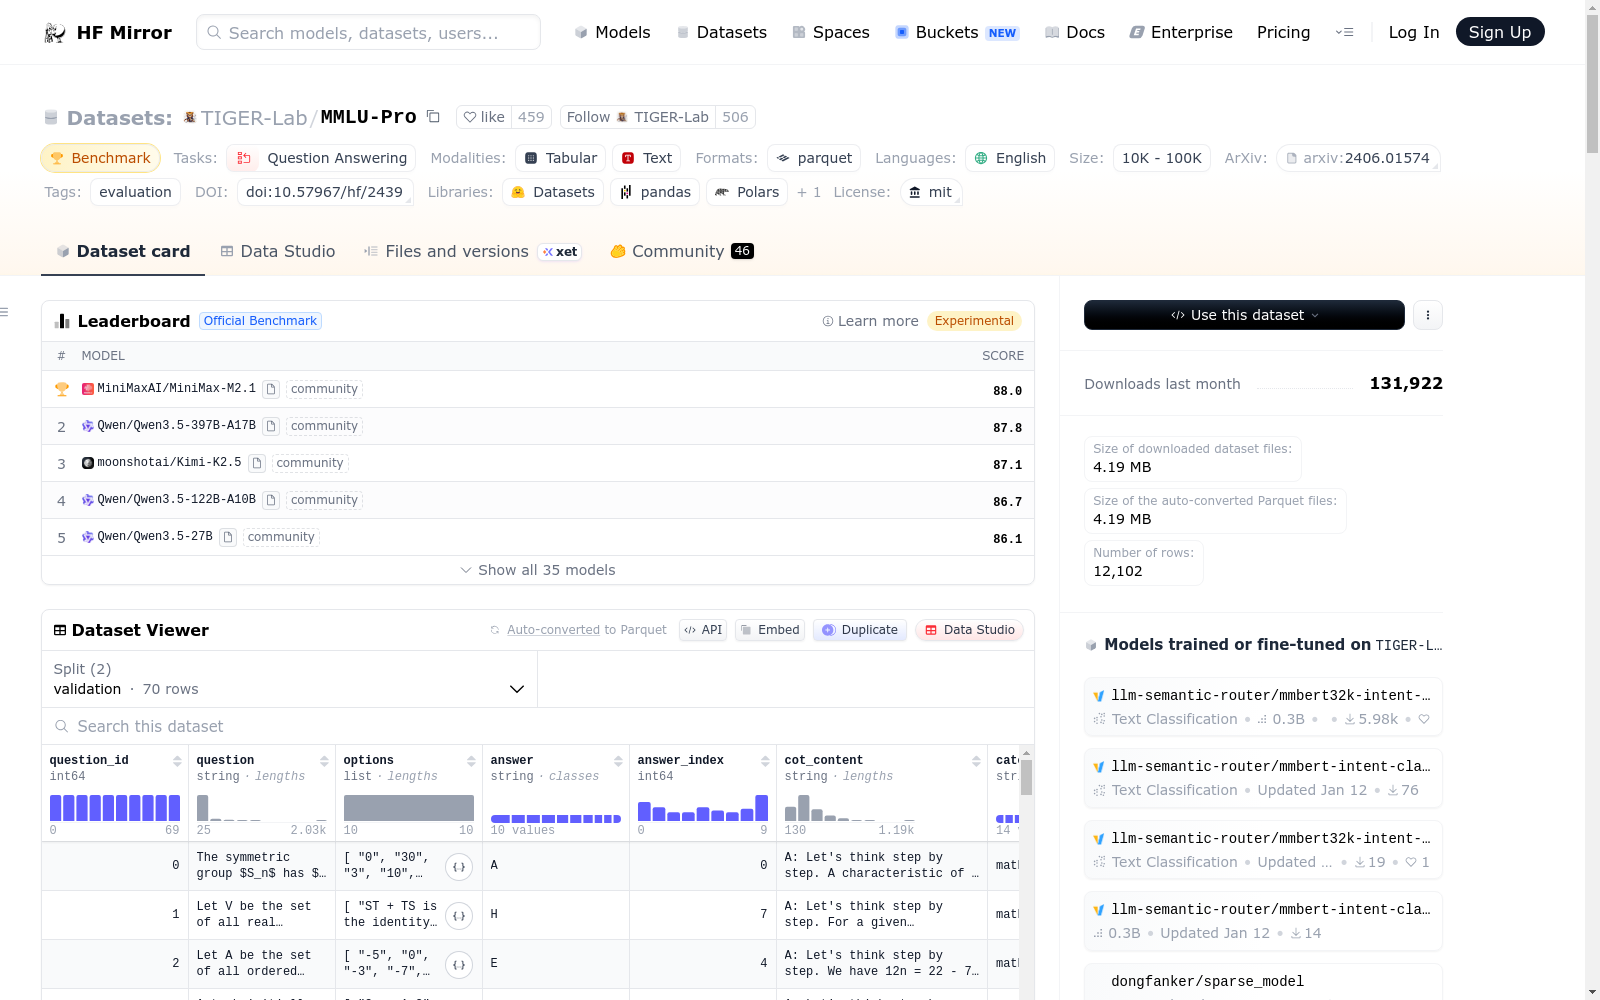Image resolution: width=1600 pixels, height=1000 pixels.
Task: Like the dataset with the heart button
Action: tap(484, 117)
